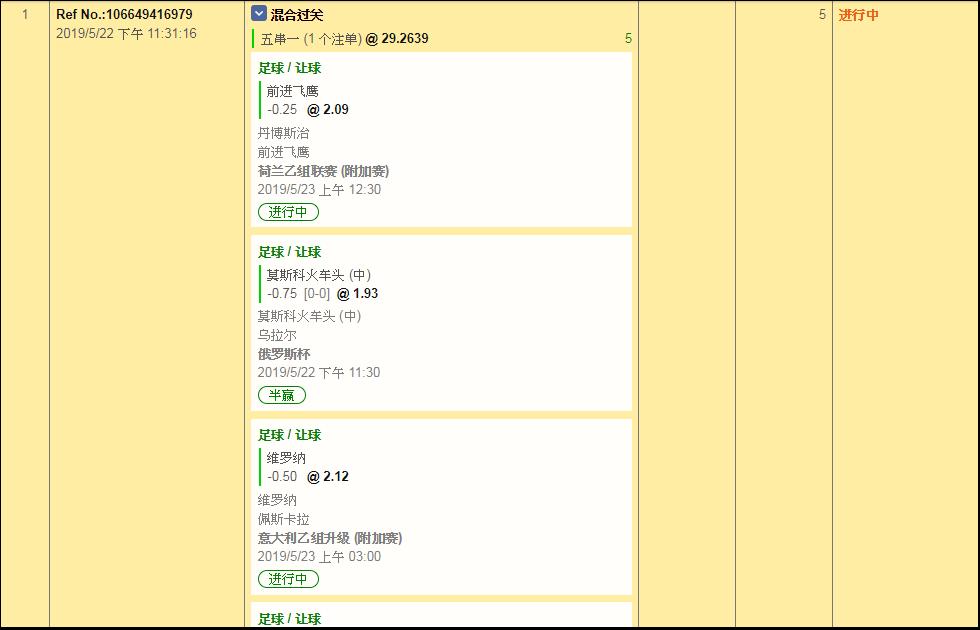Click 足球 / 让球 heading above 维罗纳
This screenshot has width=980, height=630.
289,435
